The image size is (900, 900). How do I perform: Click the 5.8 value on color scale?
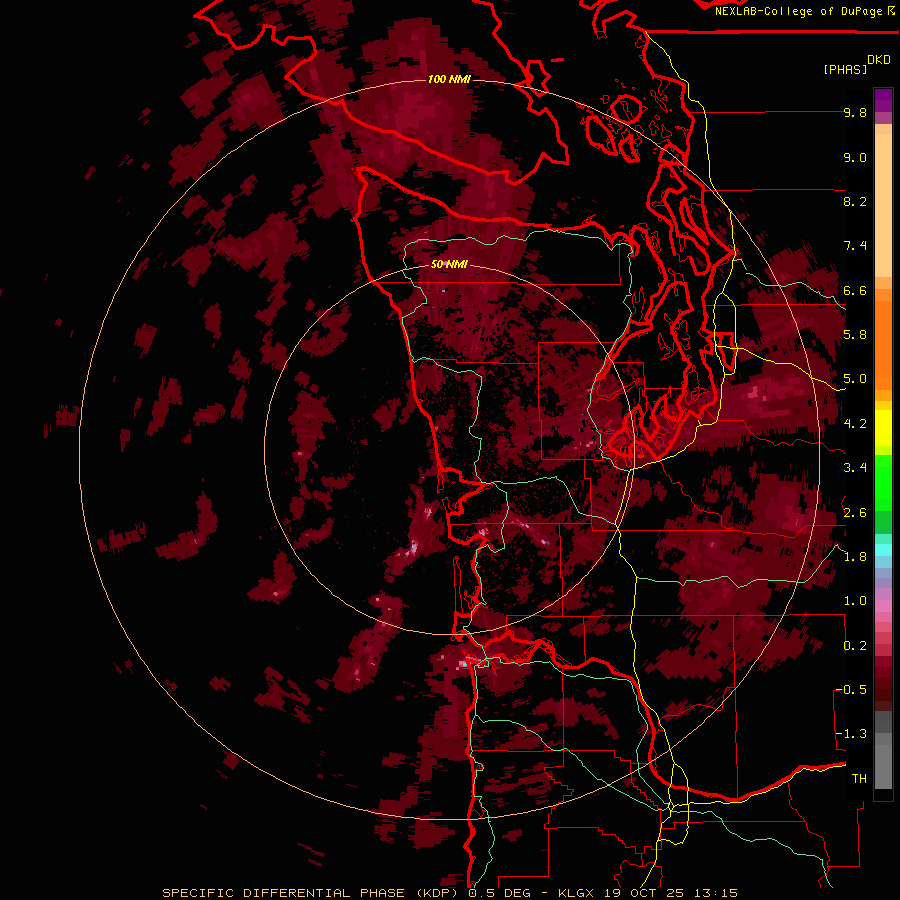(855, 335)
